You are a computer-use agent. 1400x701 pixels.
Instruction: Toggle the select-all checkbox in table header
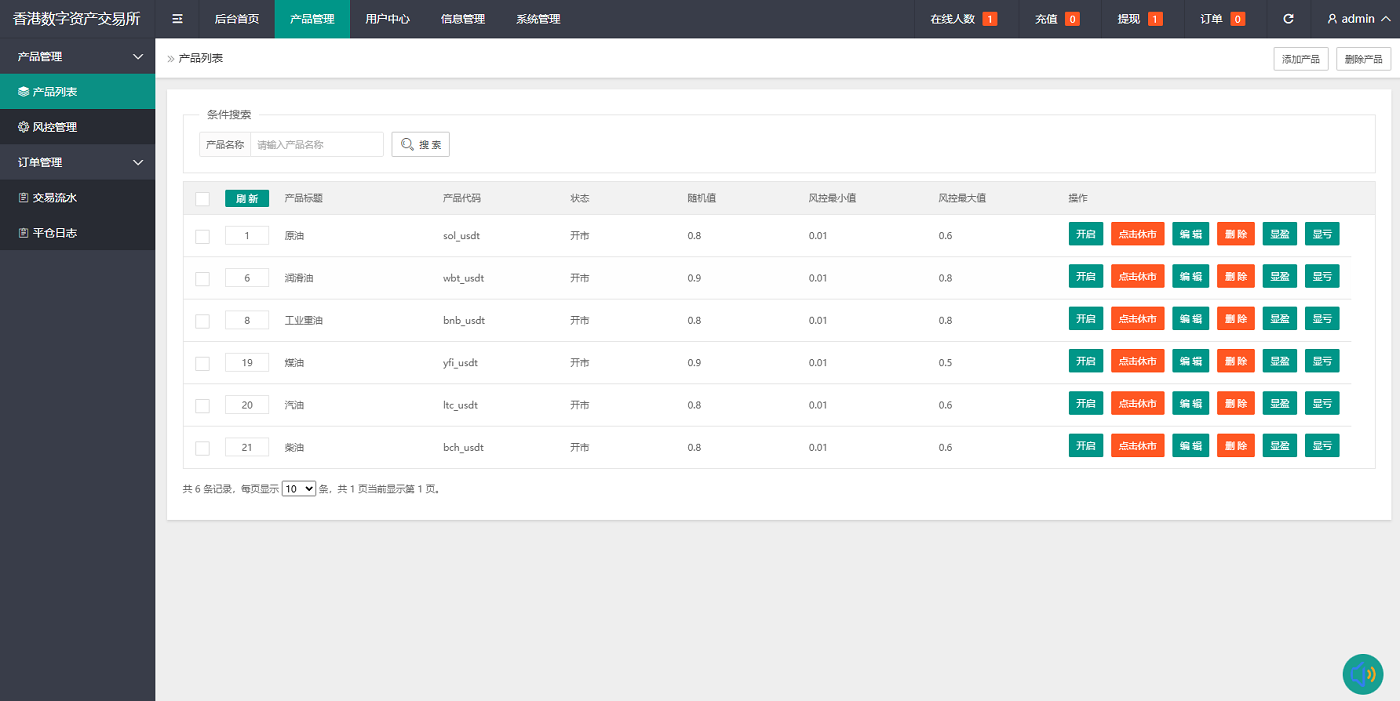(x=202, y=199)
